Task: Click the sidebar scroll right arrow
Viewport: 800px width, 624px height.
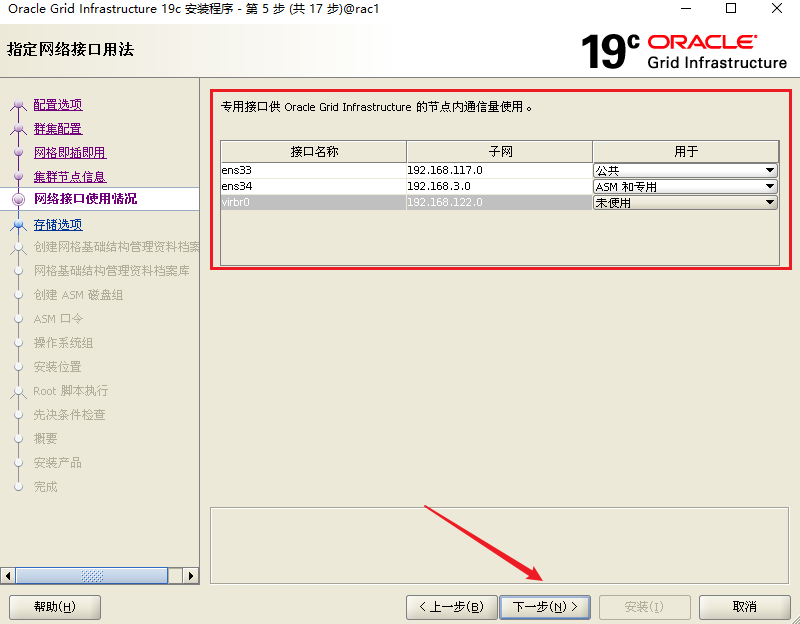Action: click(191, 576)
